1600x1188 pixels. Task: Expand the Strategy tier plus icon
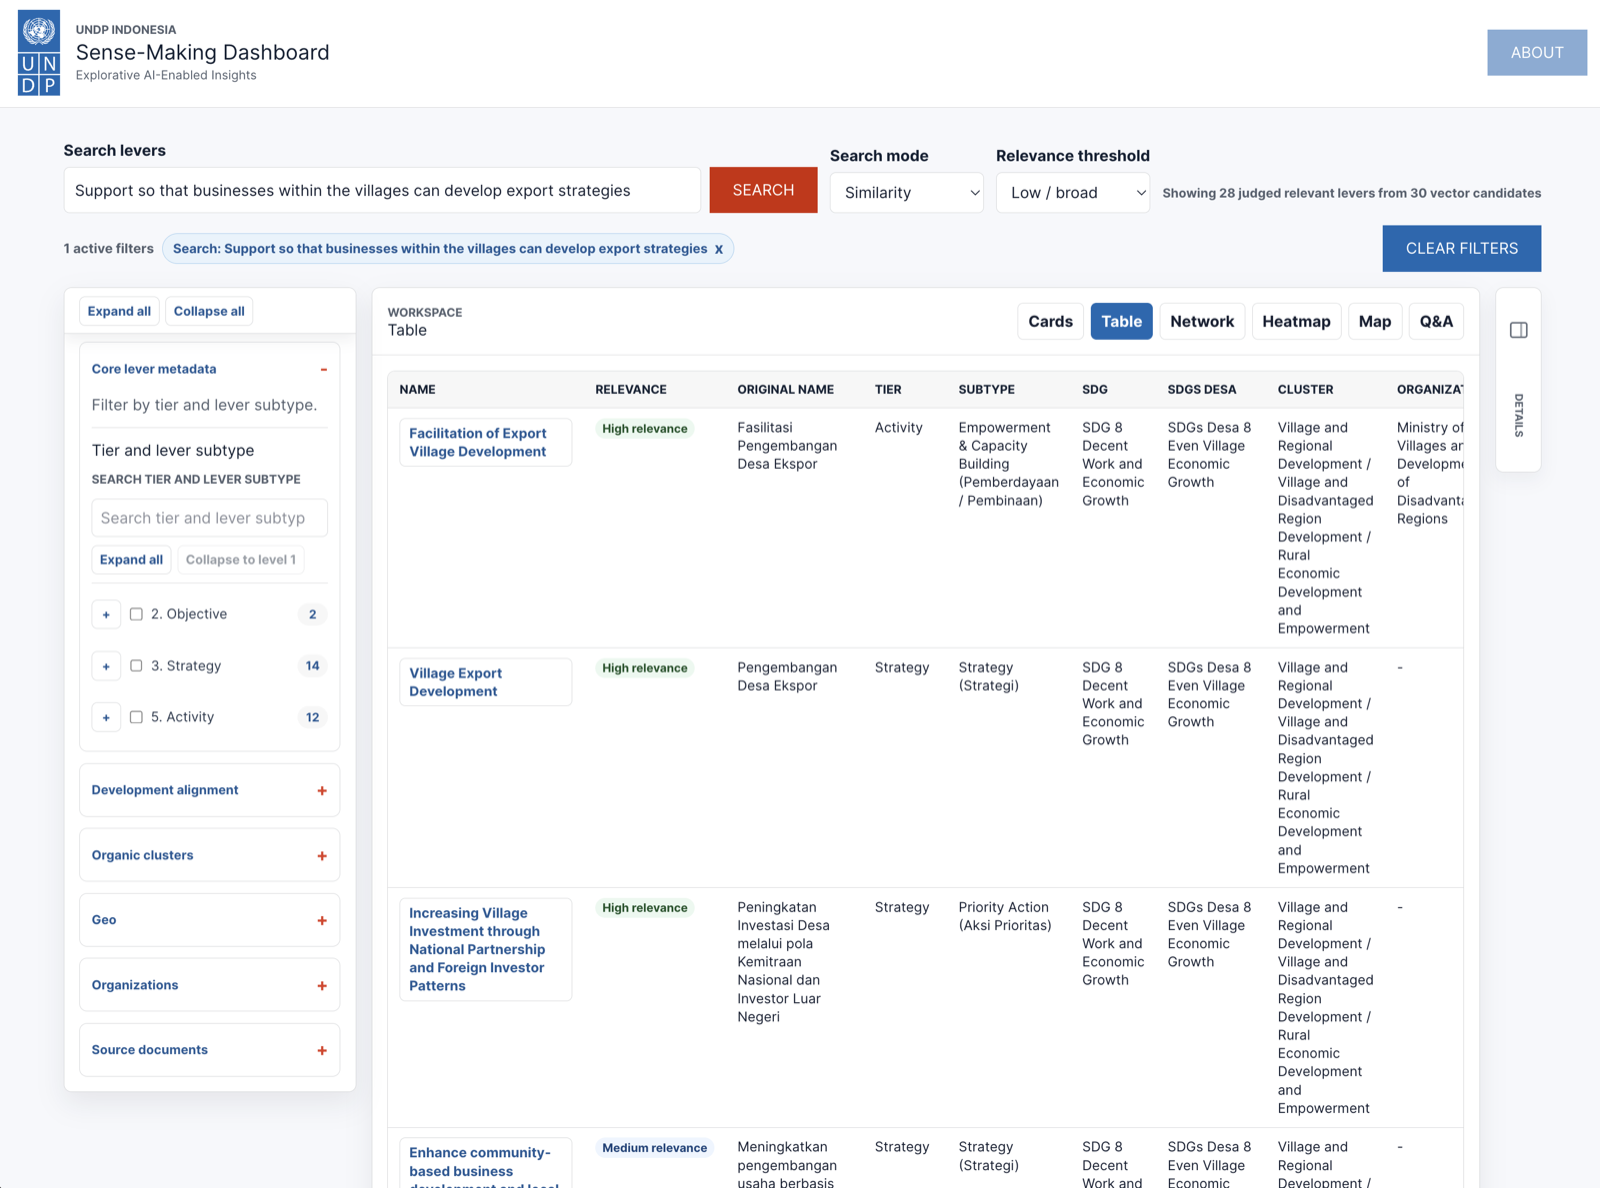(106, 666)
